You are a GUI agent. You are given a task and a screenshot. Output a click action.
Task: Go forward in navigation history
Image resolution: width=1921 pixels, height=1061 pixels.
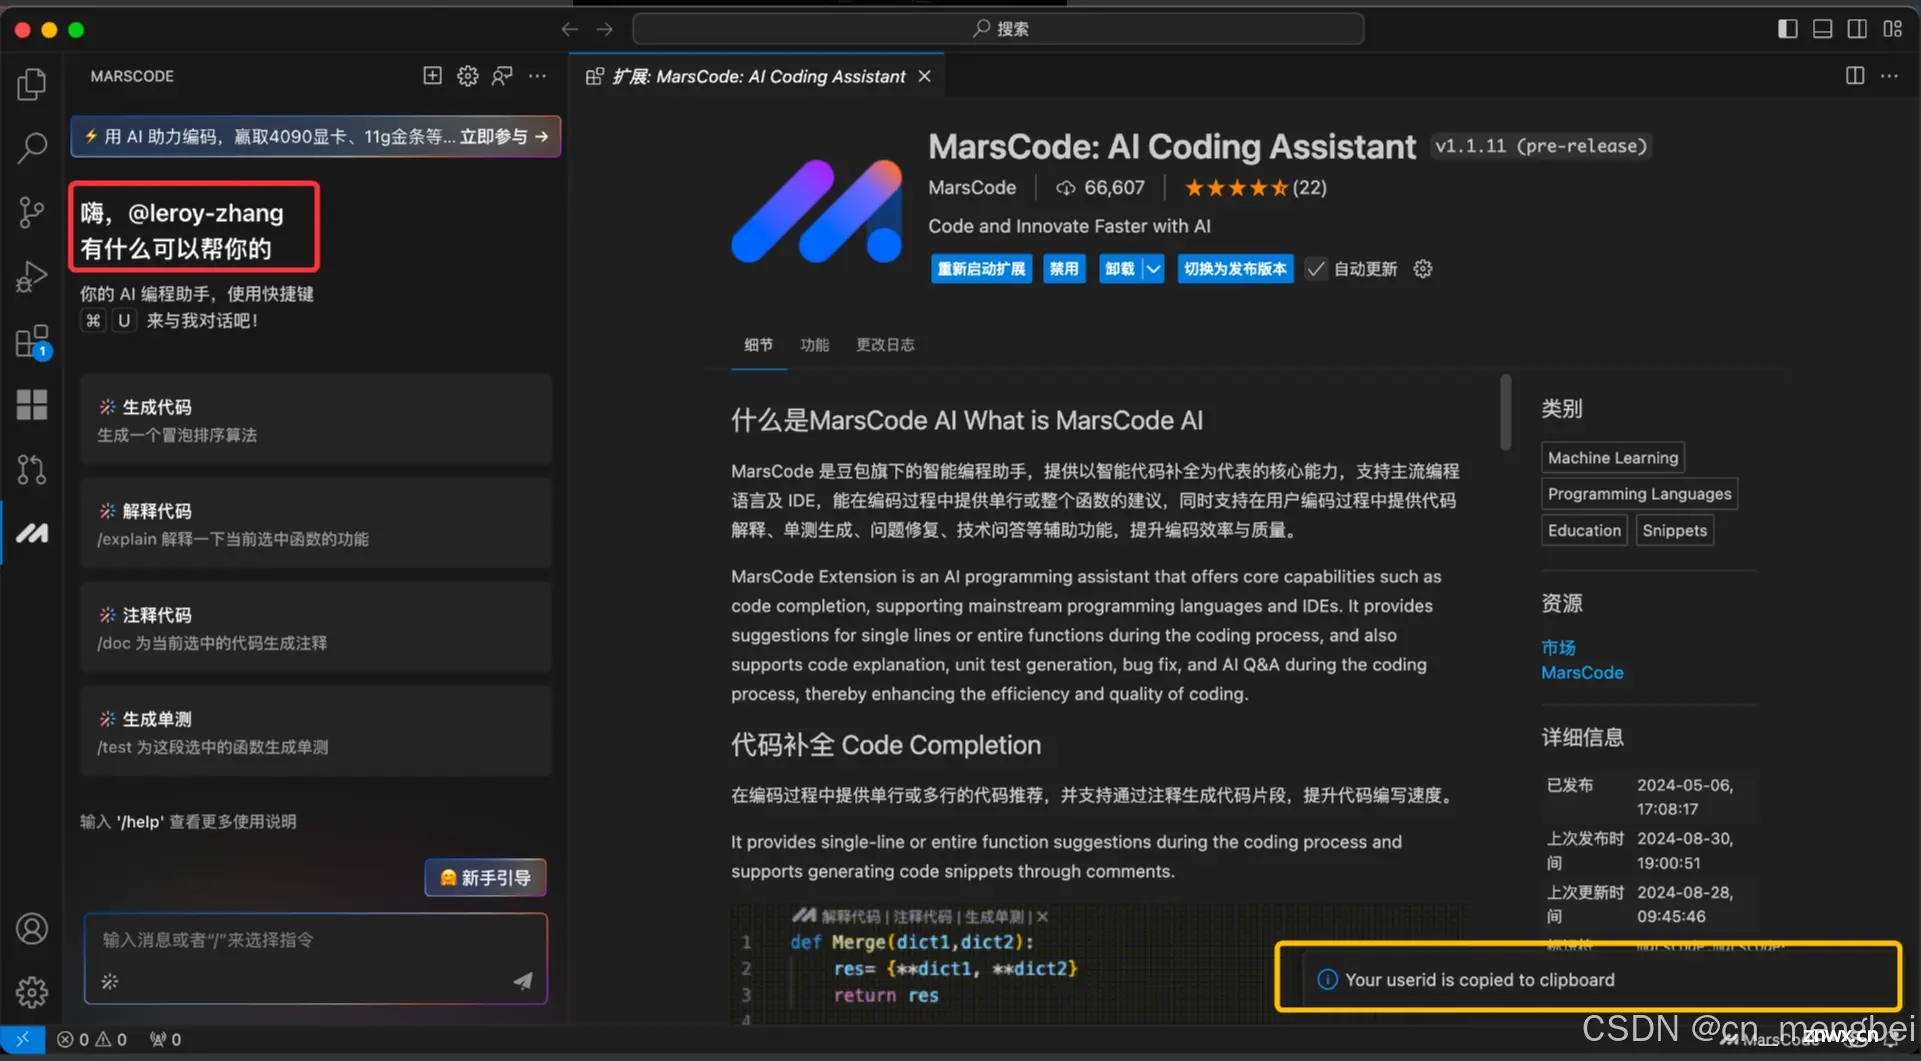click(605, 29)
